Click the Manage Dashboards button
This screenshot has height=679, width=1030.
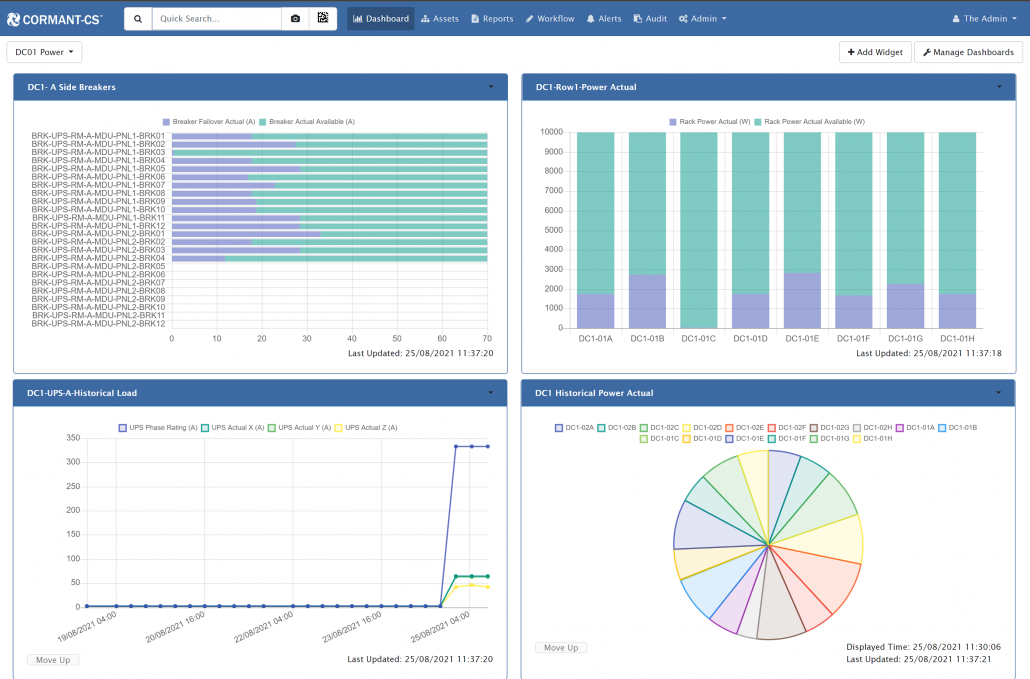coord(968,52)
